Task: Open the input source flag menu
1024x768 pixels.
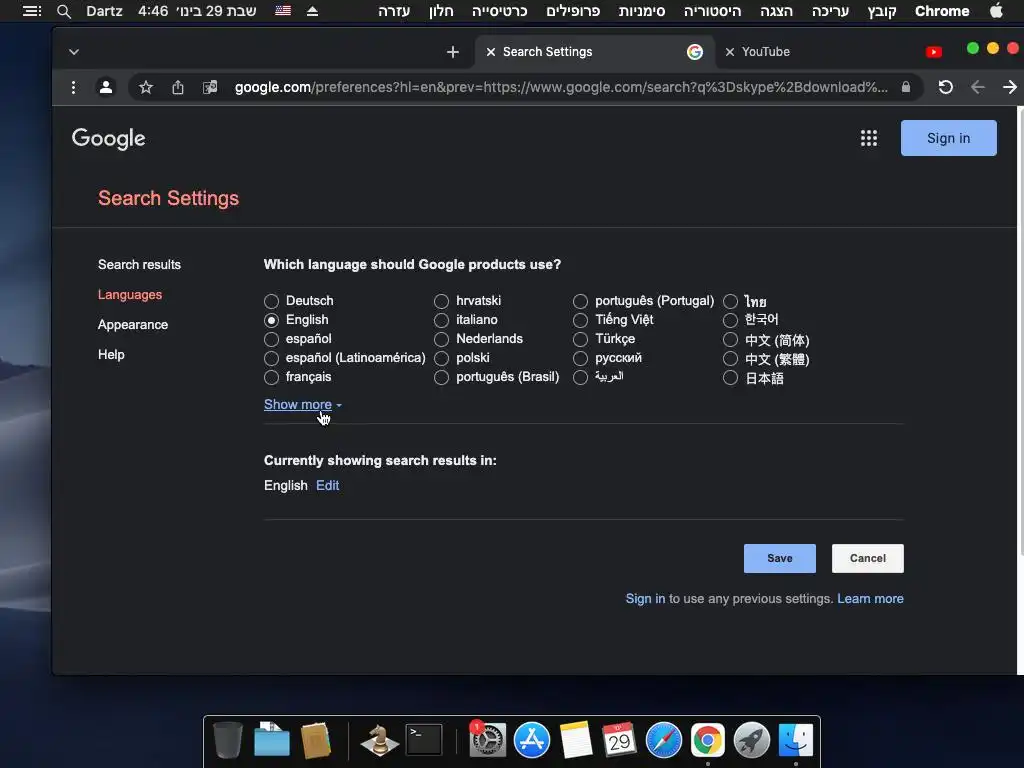Action: click(283, 10)
